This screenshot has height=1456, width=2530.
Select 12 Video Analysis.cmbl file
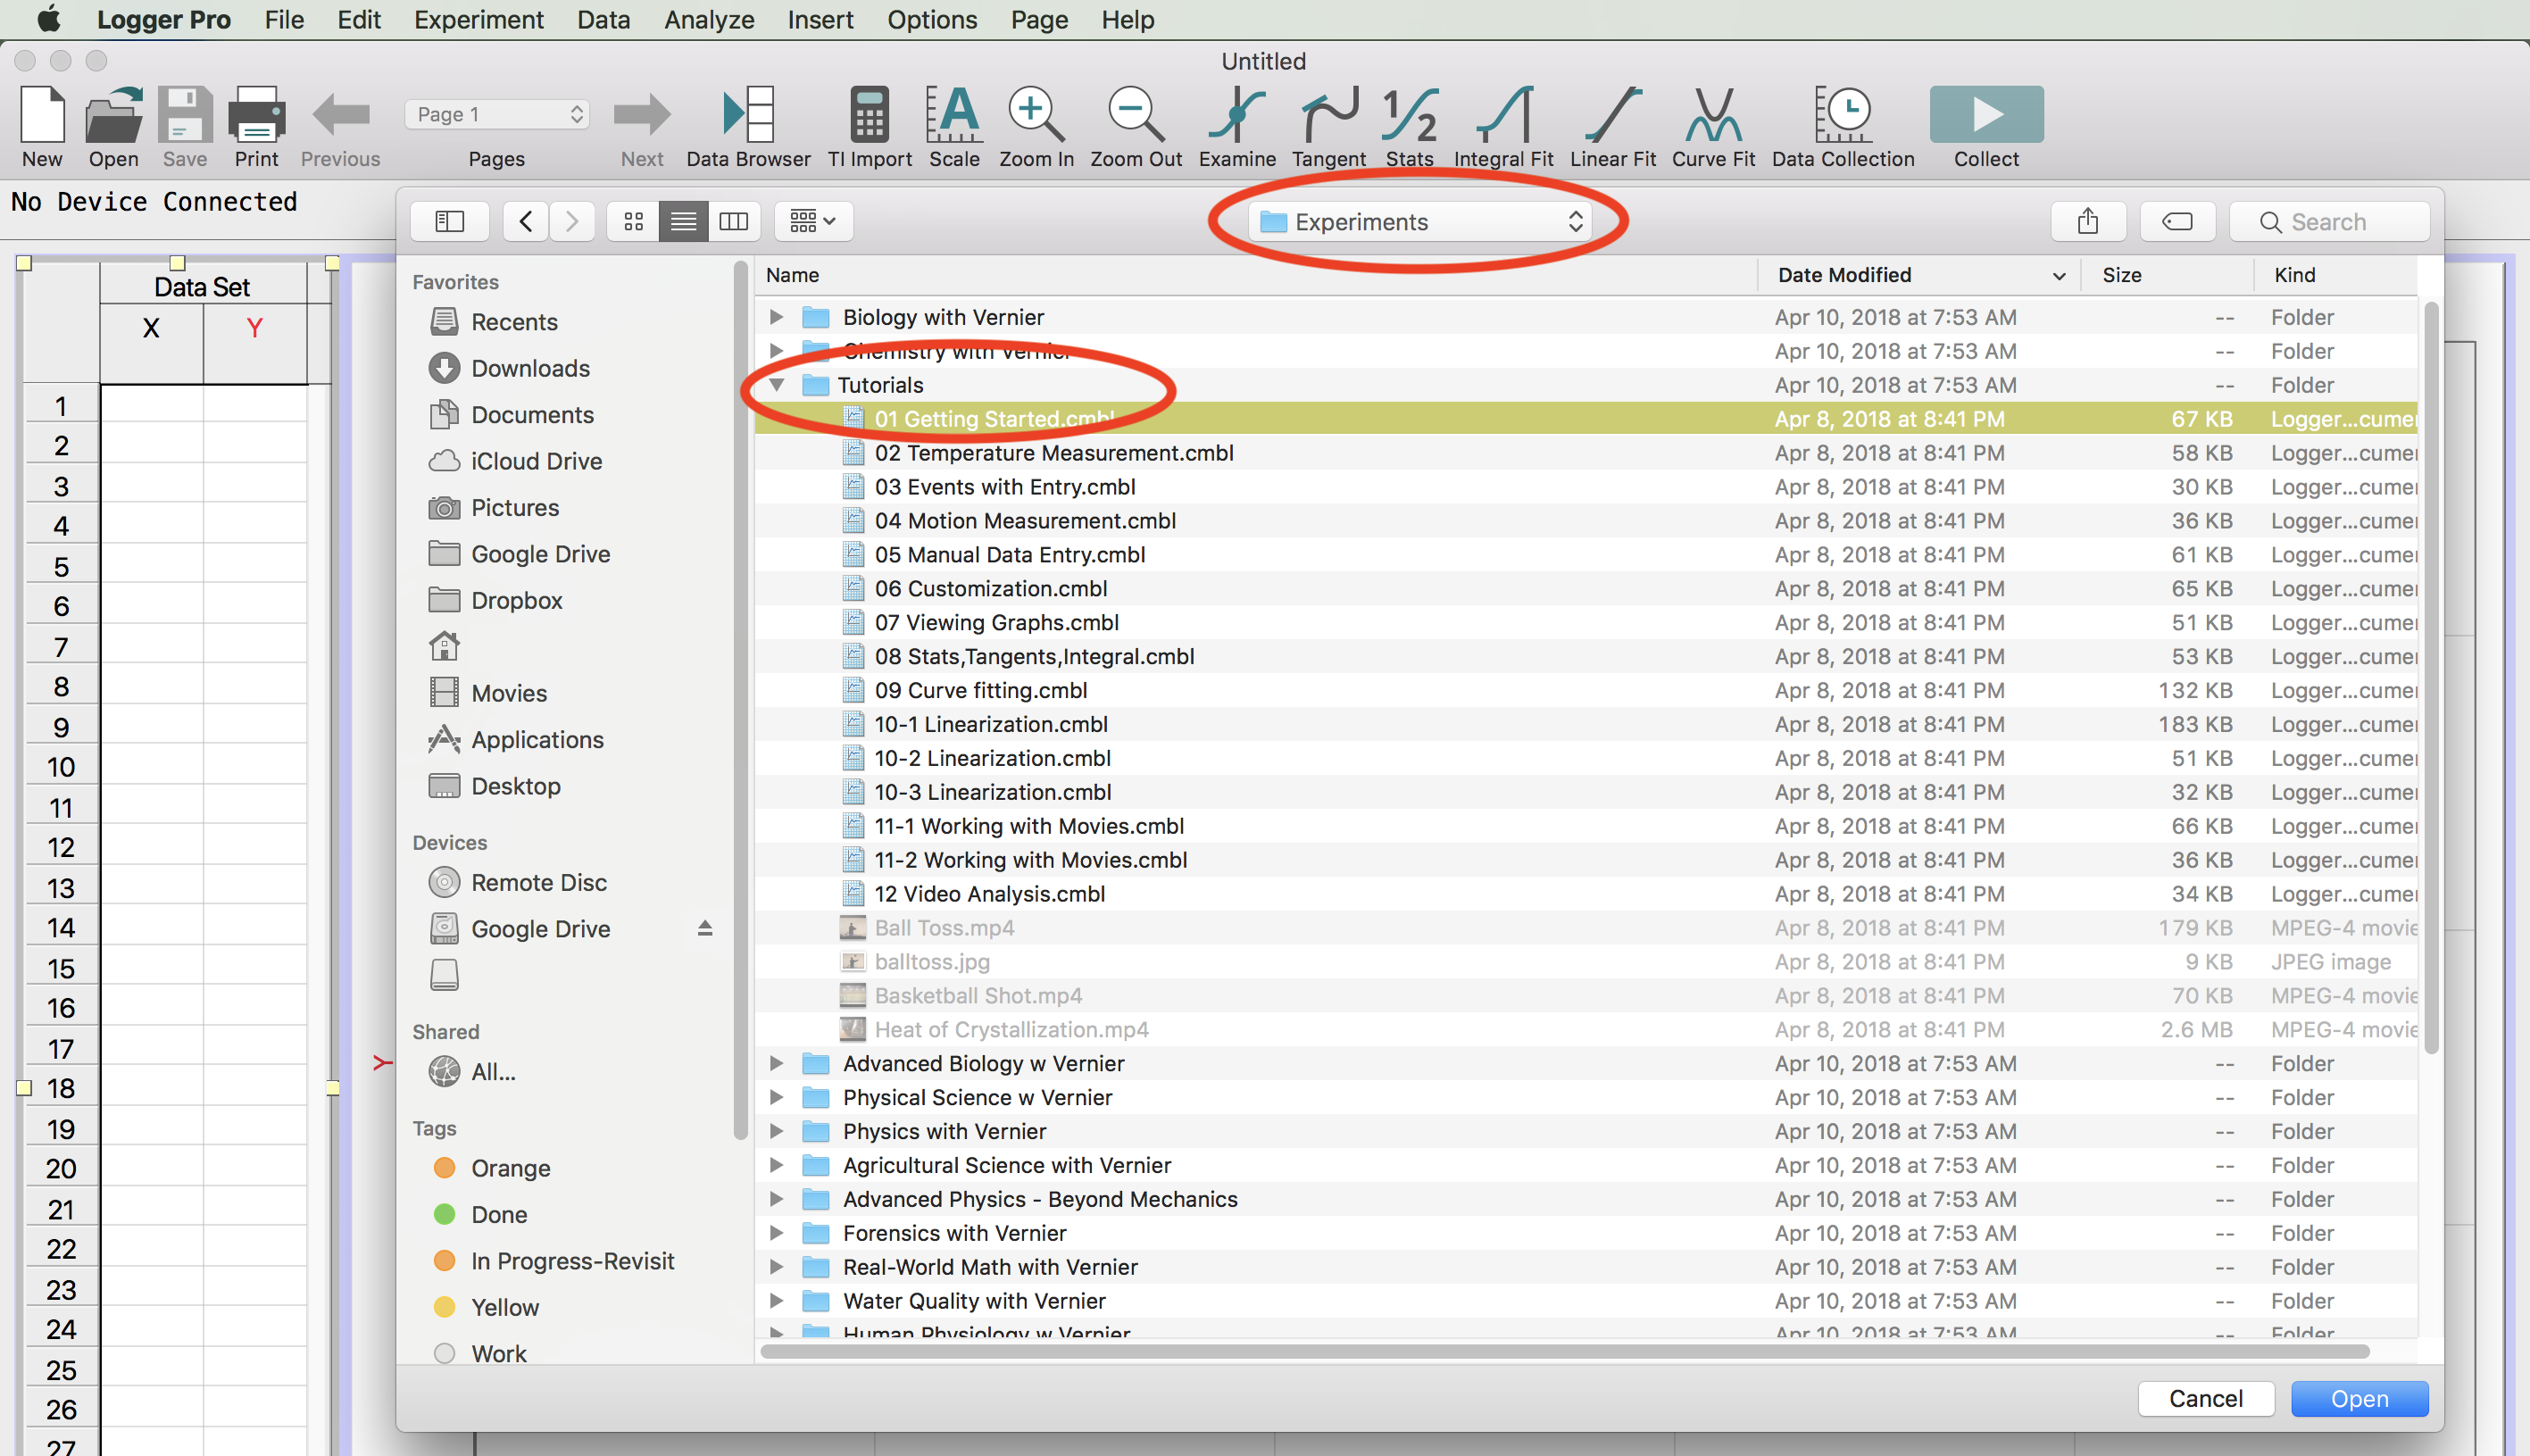point(1586,894)
